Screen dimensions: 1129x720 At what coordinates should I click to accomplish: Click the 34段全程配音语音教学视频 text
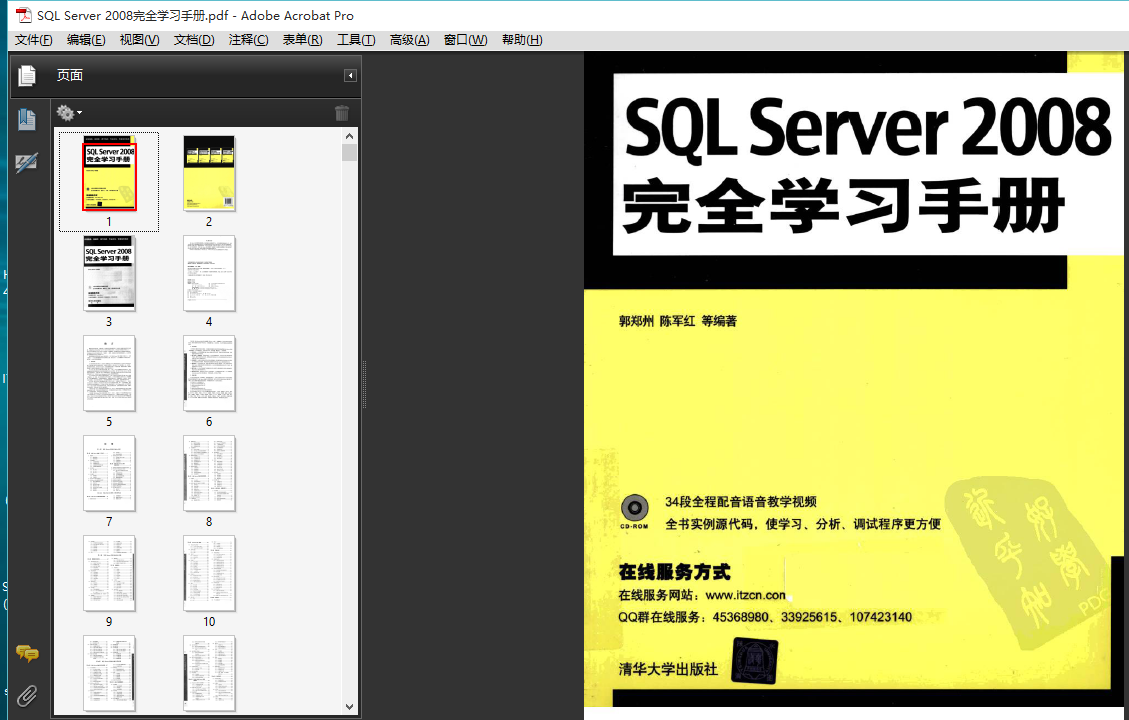coord(741,502)
